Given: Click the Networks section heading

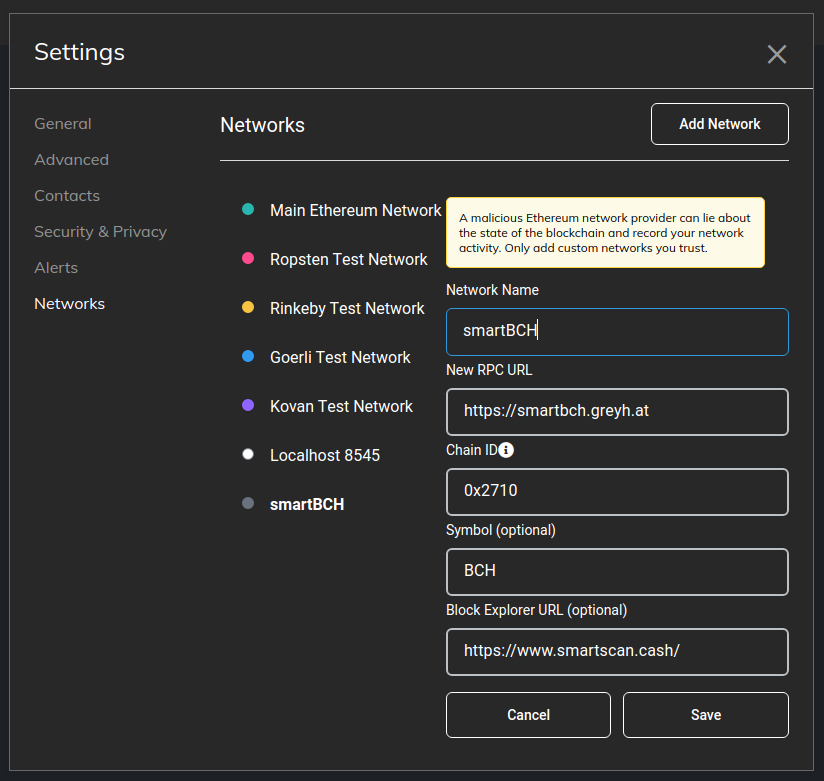Looking at the screenshot, I should [x=262, y=125].
